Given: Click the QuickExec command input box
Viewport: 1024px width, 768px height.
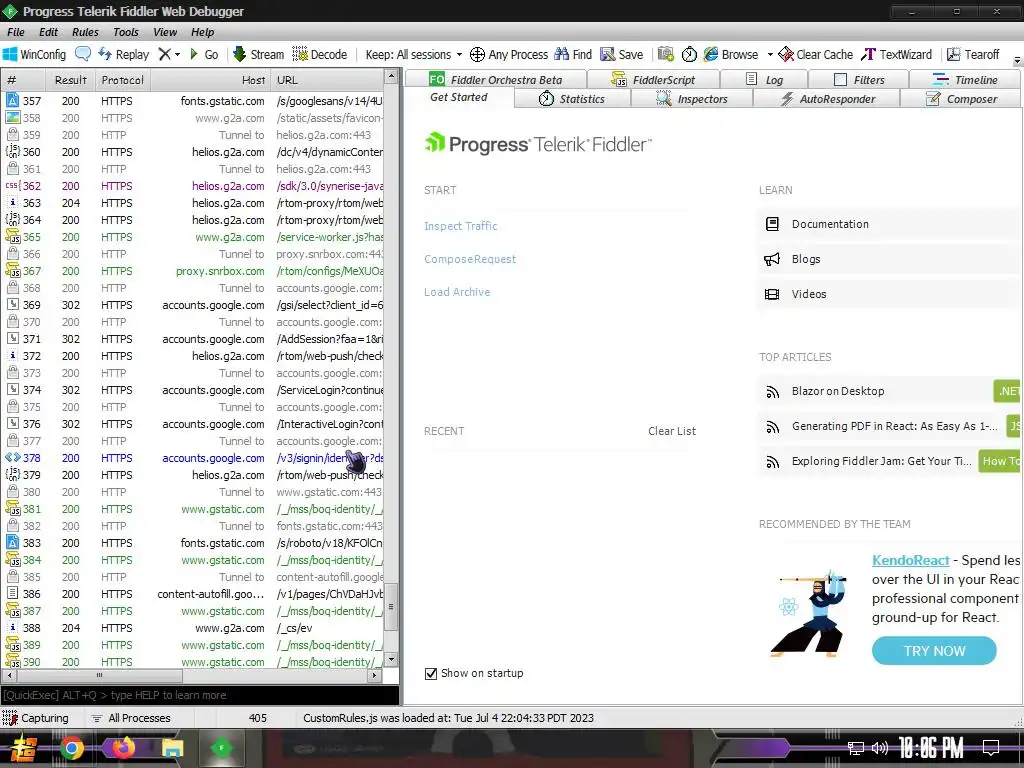Looking at the screenshot, I should [200, 695].
